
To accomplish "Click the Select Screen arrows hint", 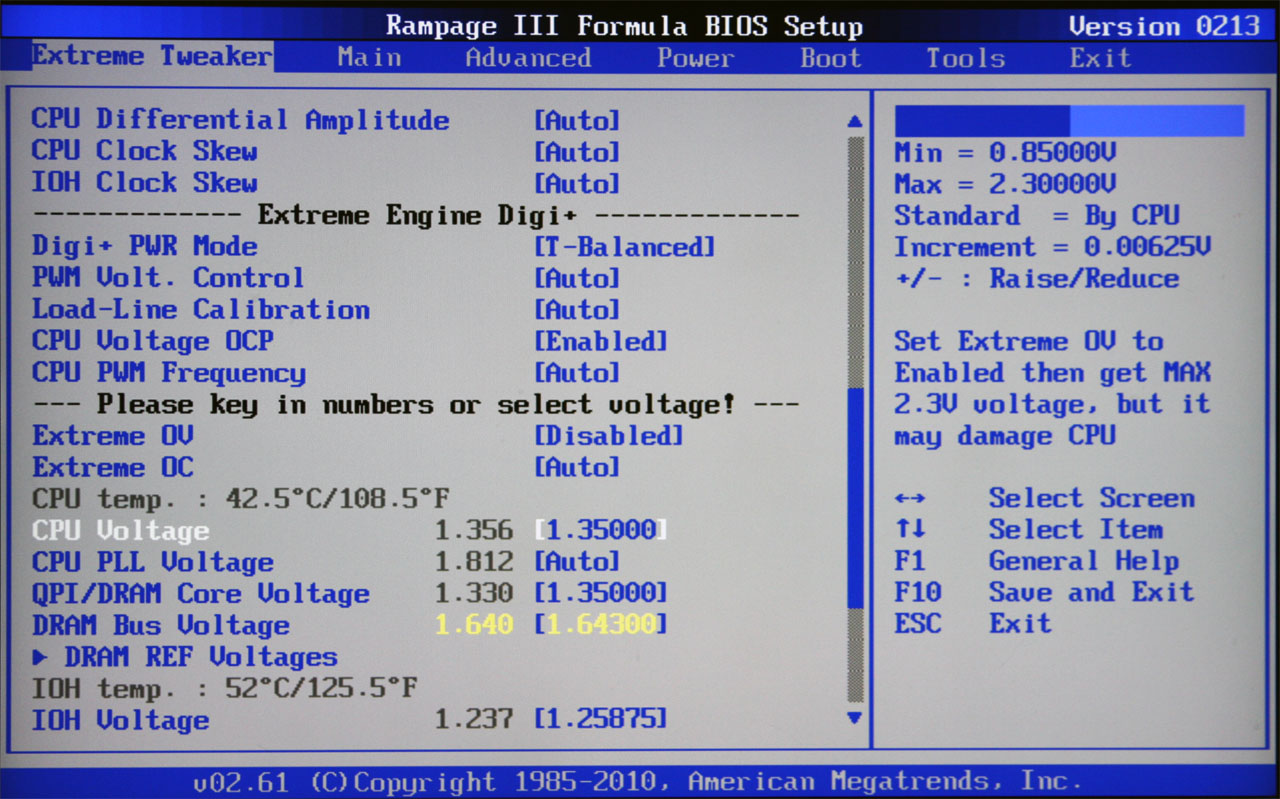I will pos(1044,498).
